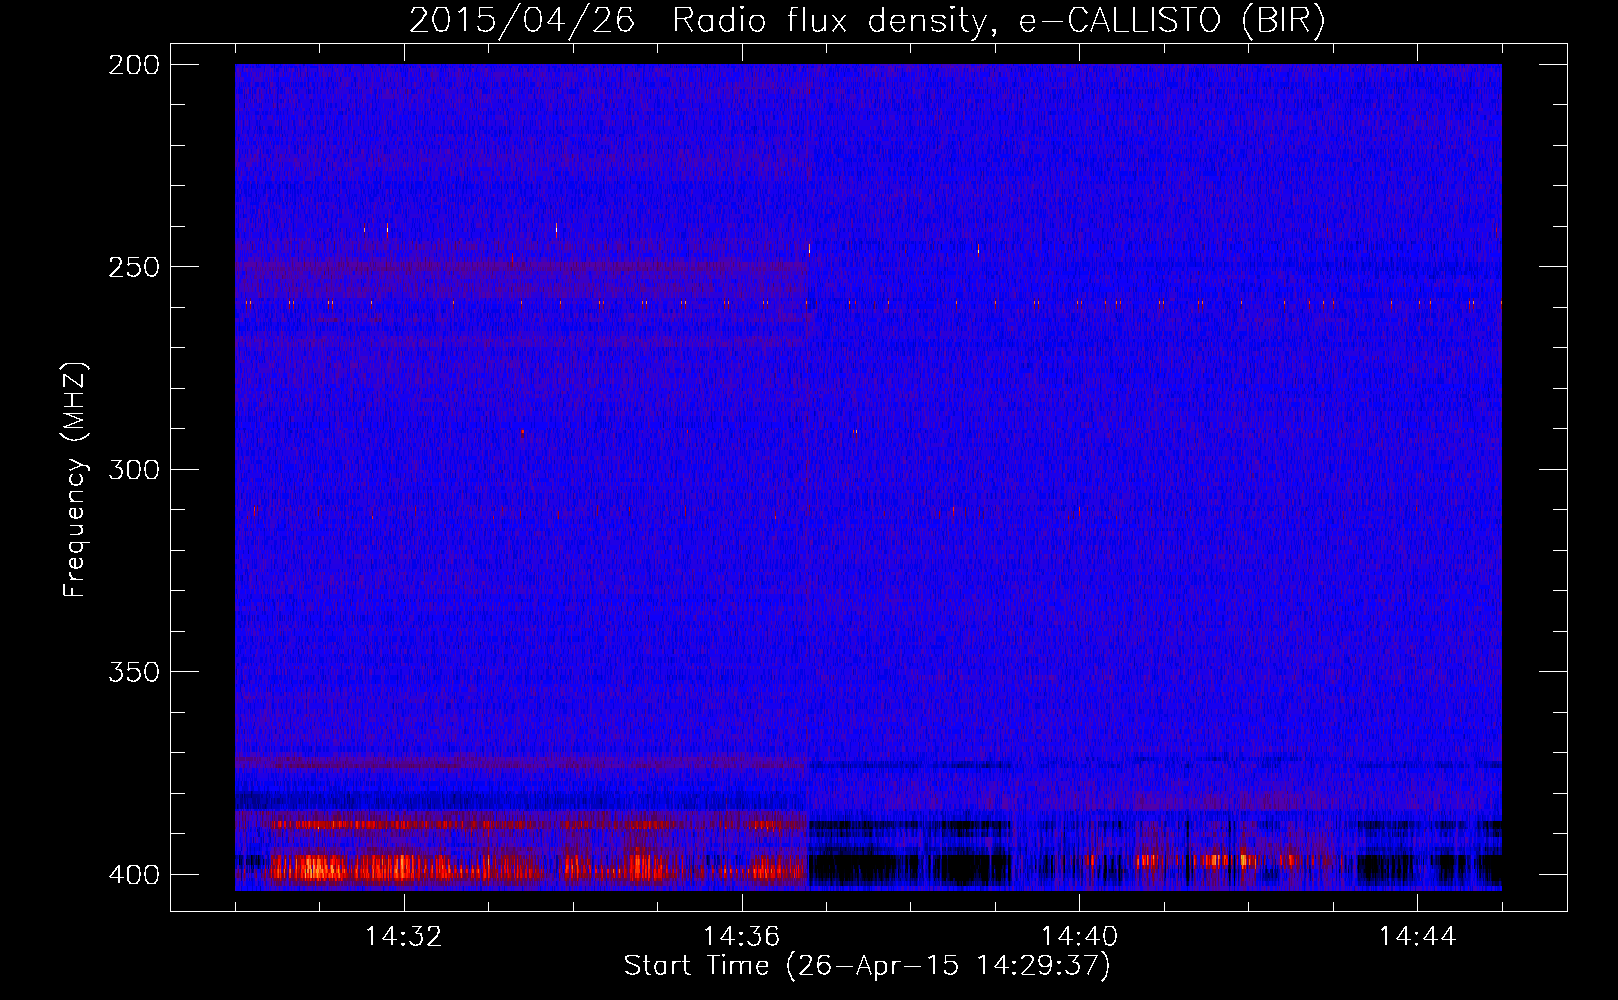Image resolution: width=1618 pixels, height=1000 pixels.
Task: Click the 200 frequency tick label
Action: pos(133,65)
